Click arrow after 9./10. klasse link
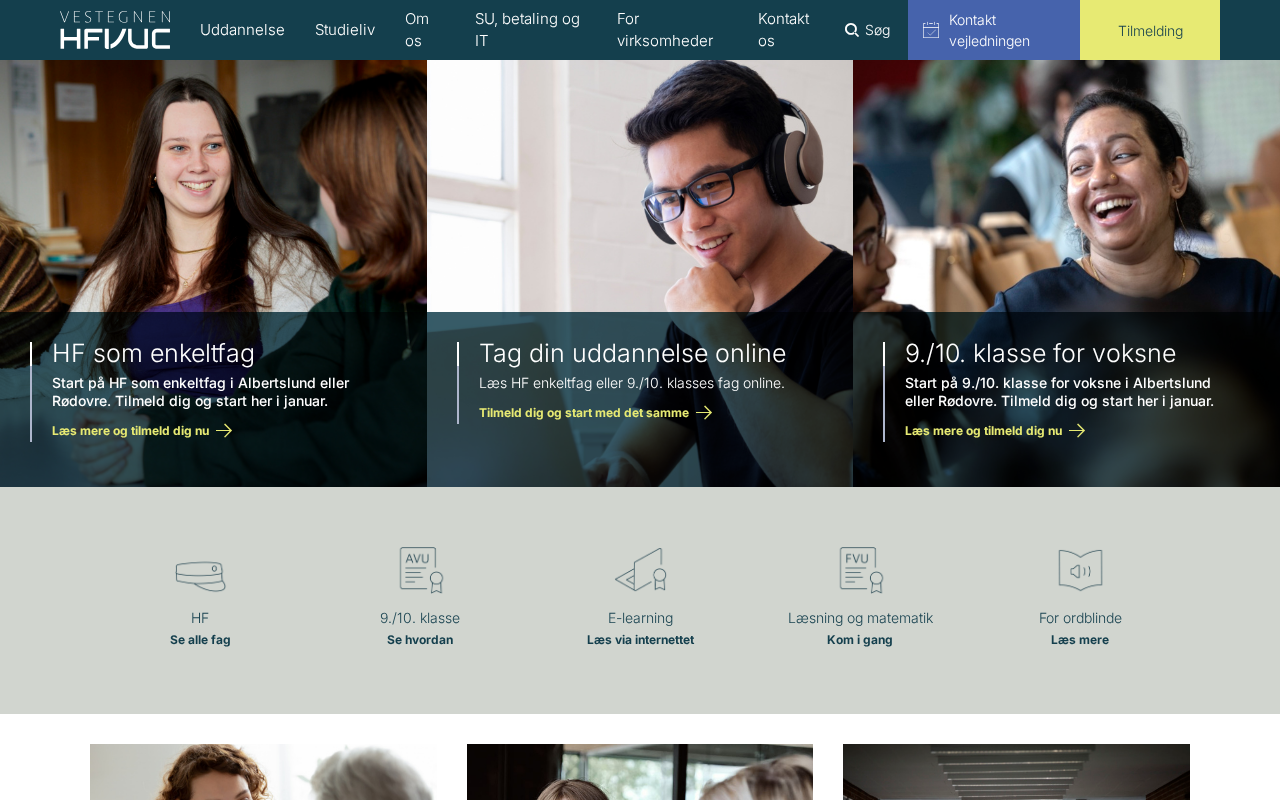This screenshot has width=1280, height=800. 1077,431
